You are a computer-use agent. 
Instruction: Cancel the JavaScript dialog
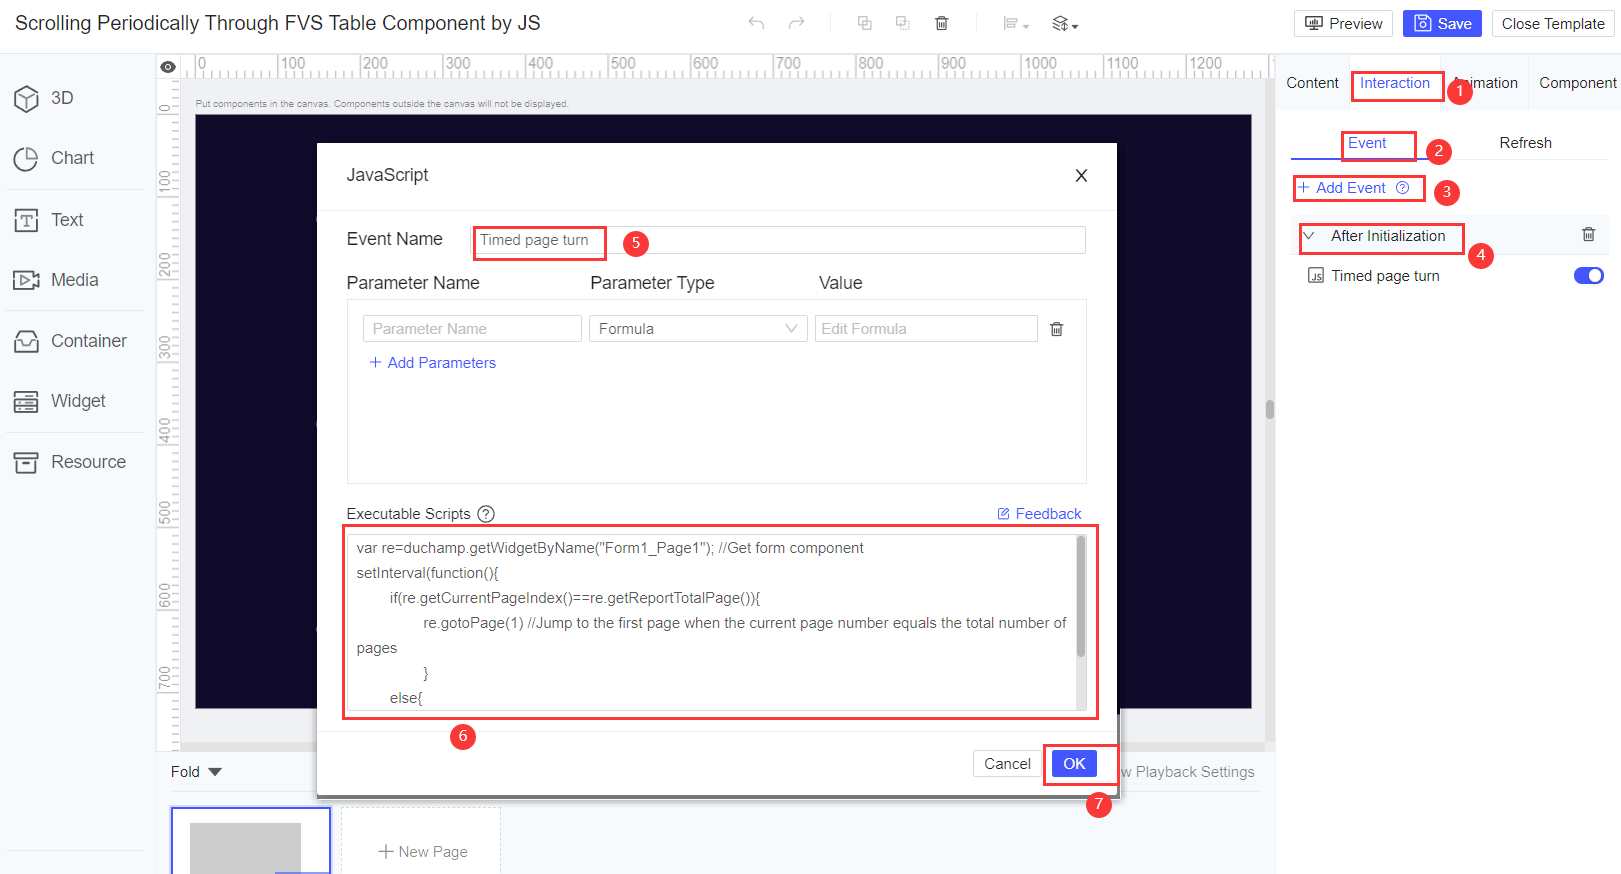click(x=1007, y=764)
